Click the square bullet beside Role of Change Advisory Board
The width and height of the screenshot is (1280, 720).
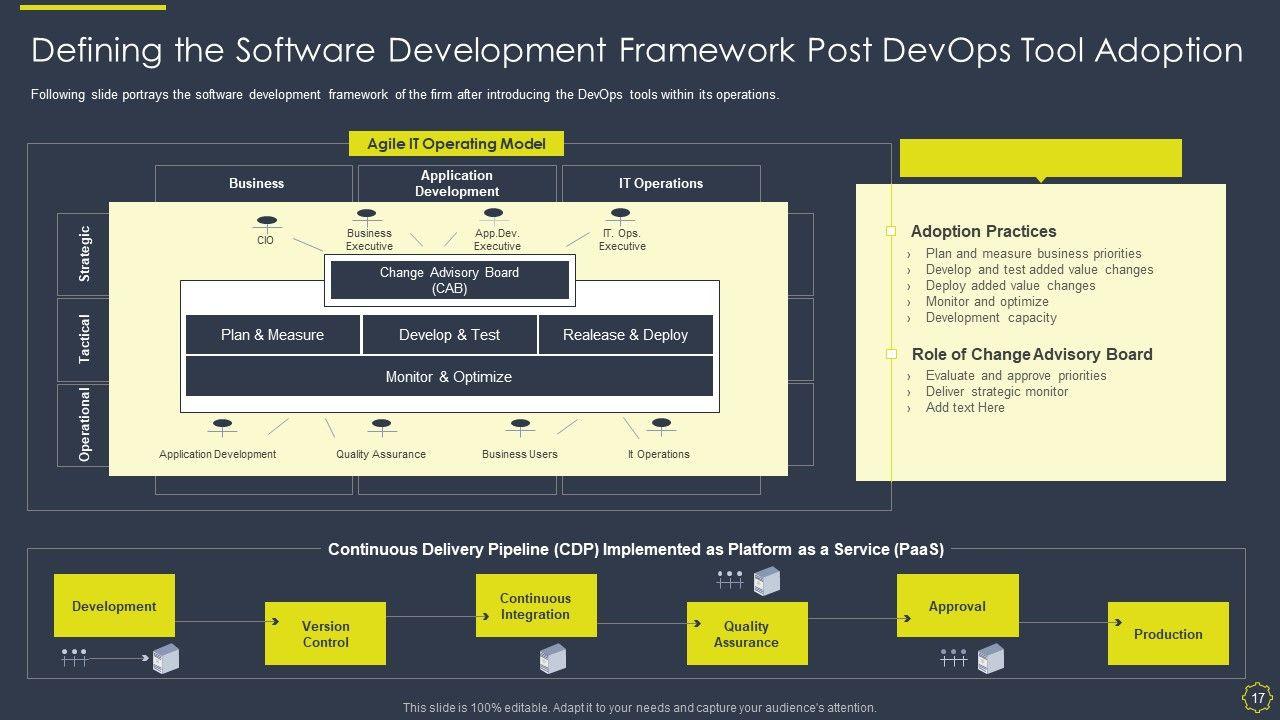tap(891, 354)
